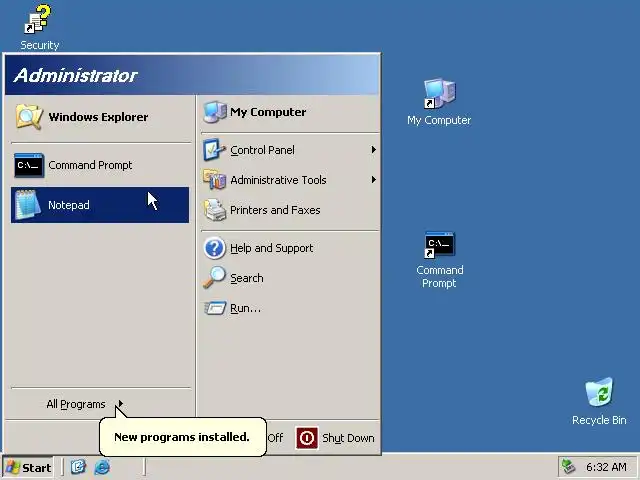
Task: Select the My Computer desktop icon
Action: pyautogui.click(x=439, y=94)
